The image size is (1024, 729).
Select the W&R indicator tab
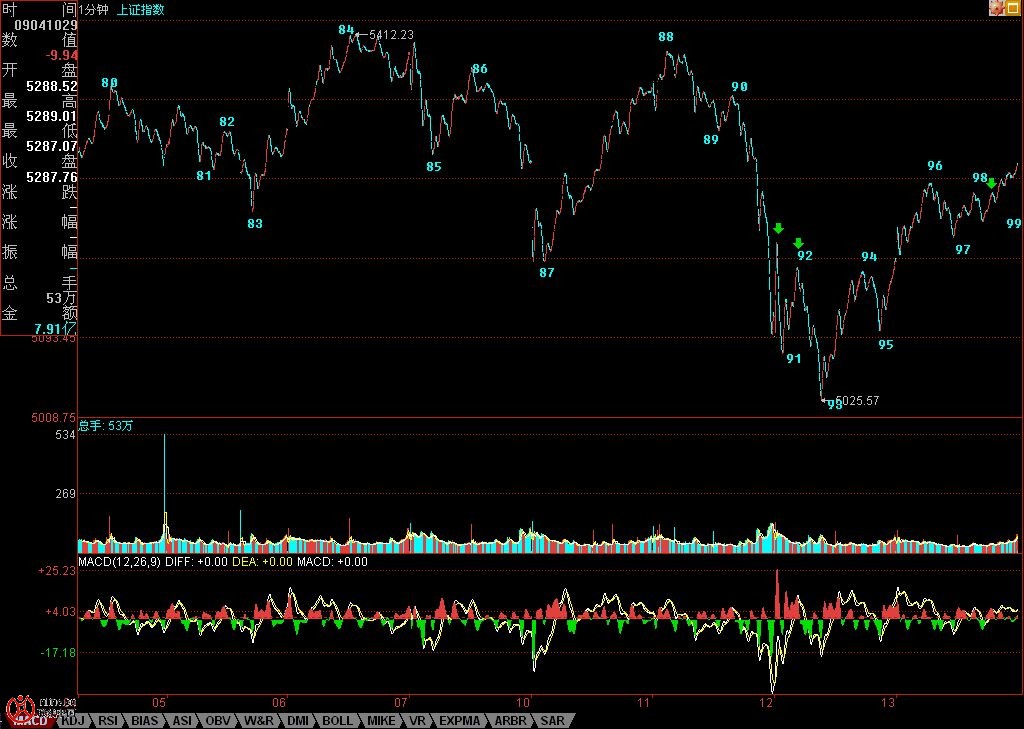click(x=258, y=720)
